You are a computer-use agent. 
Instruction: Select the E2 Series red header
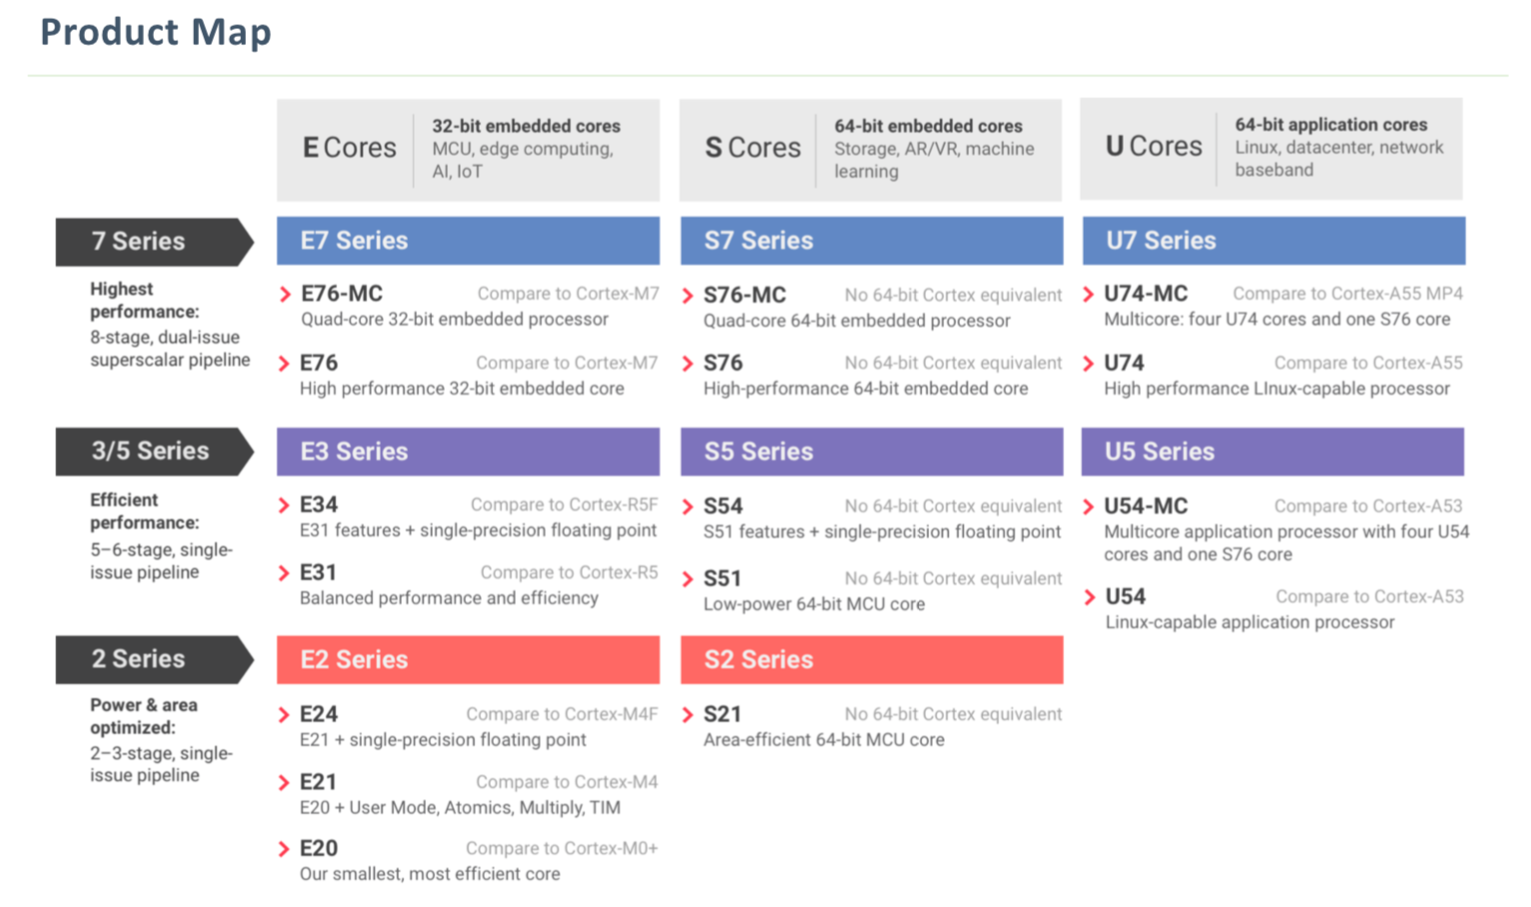click(x=468, y=660)
